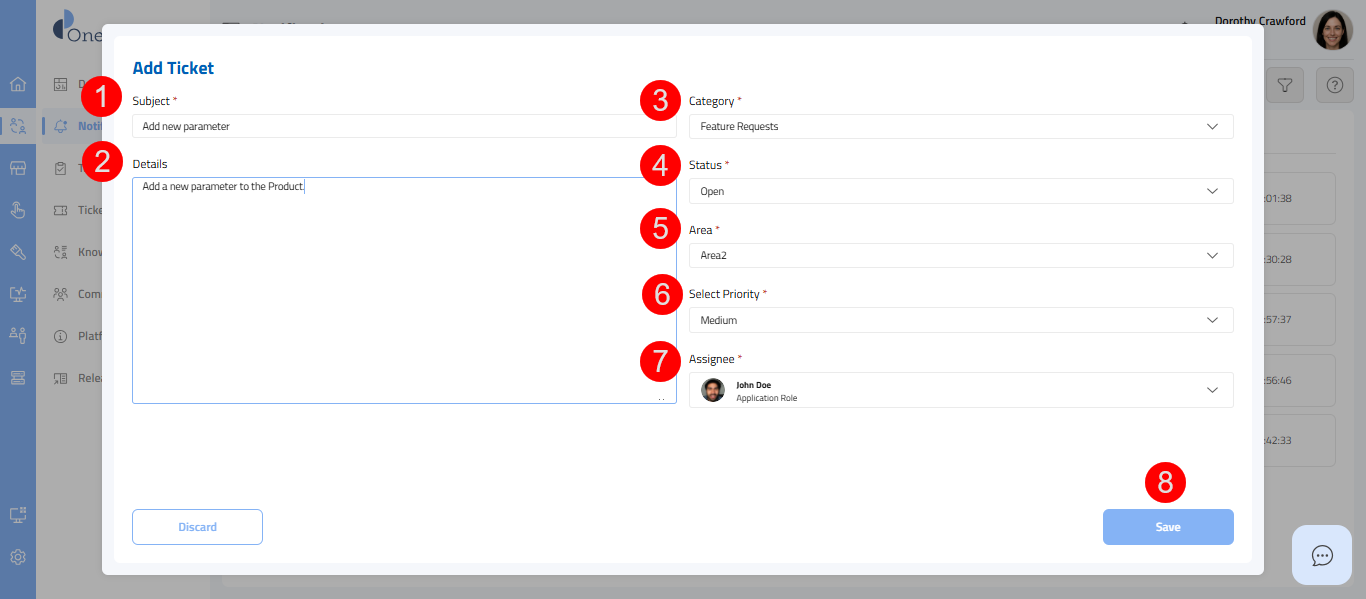
Task: Click the settings gear icon in sidebar
Action: point(18,557)
